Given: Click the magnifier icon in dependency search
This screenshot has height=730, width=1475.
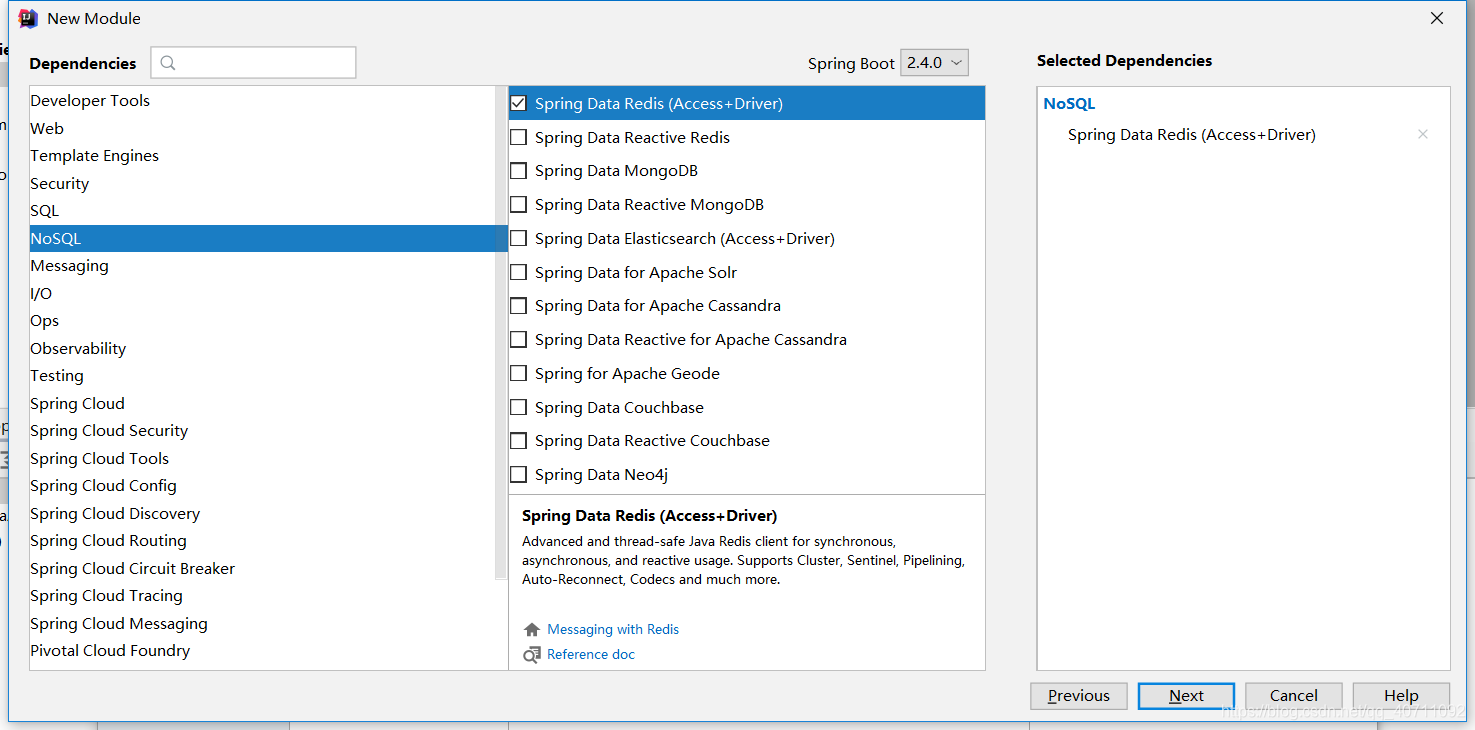Looking at the screenshot, I should 168,63.
